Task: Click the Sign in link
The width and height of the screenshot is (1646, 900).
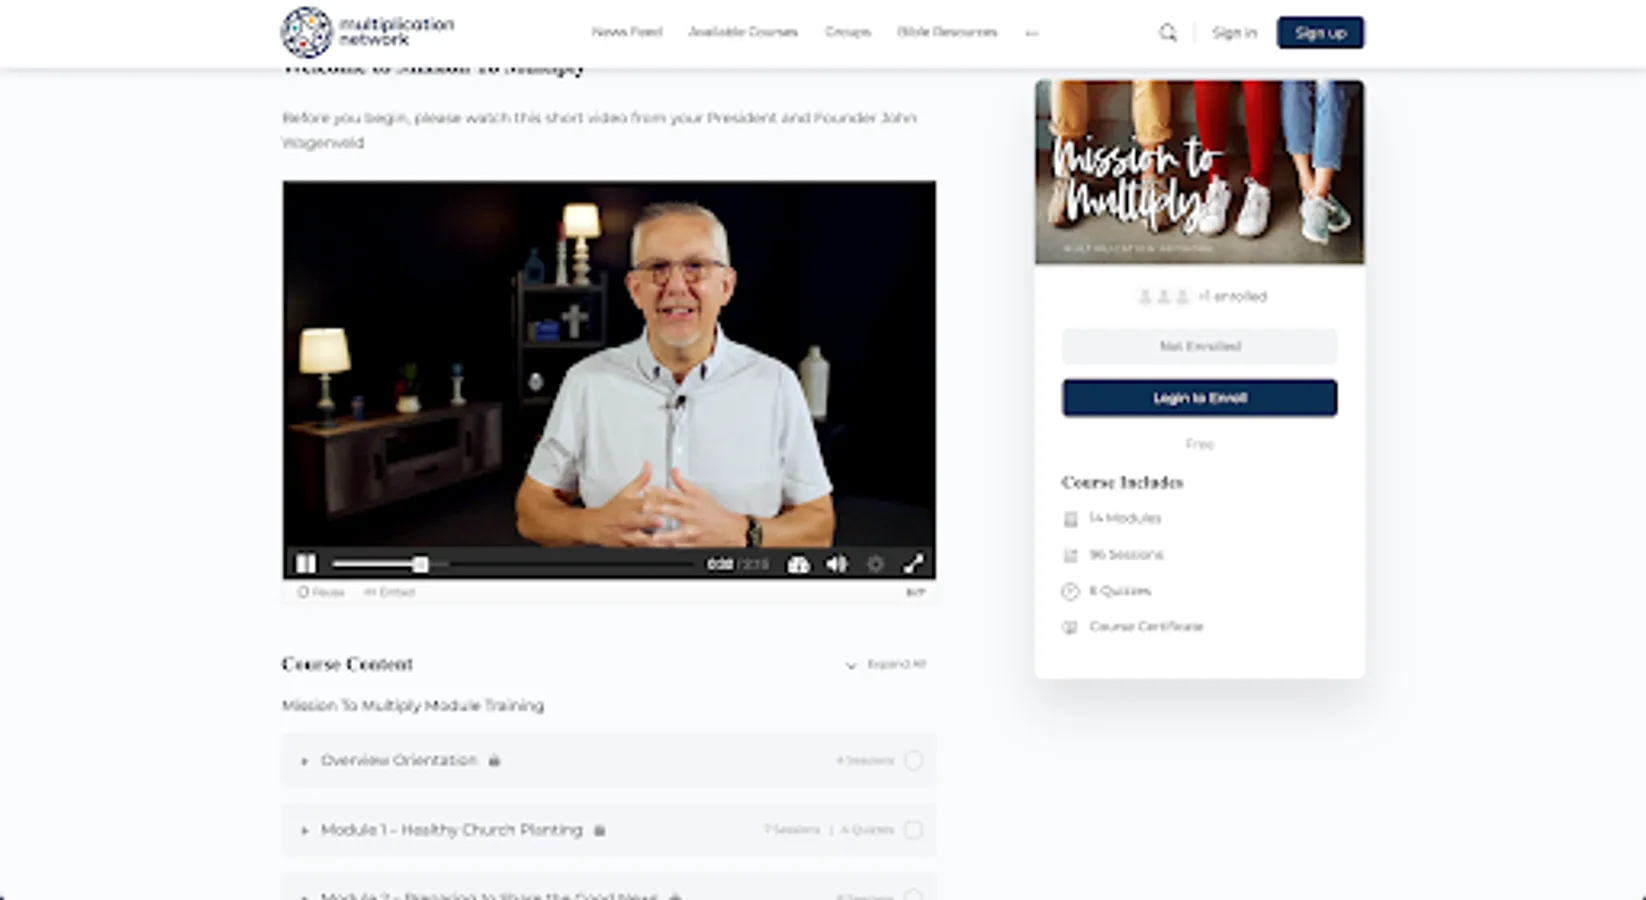Action: click(x=1235, y=33)
